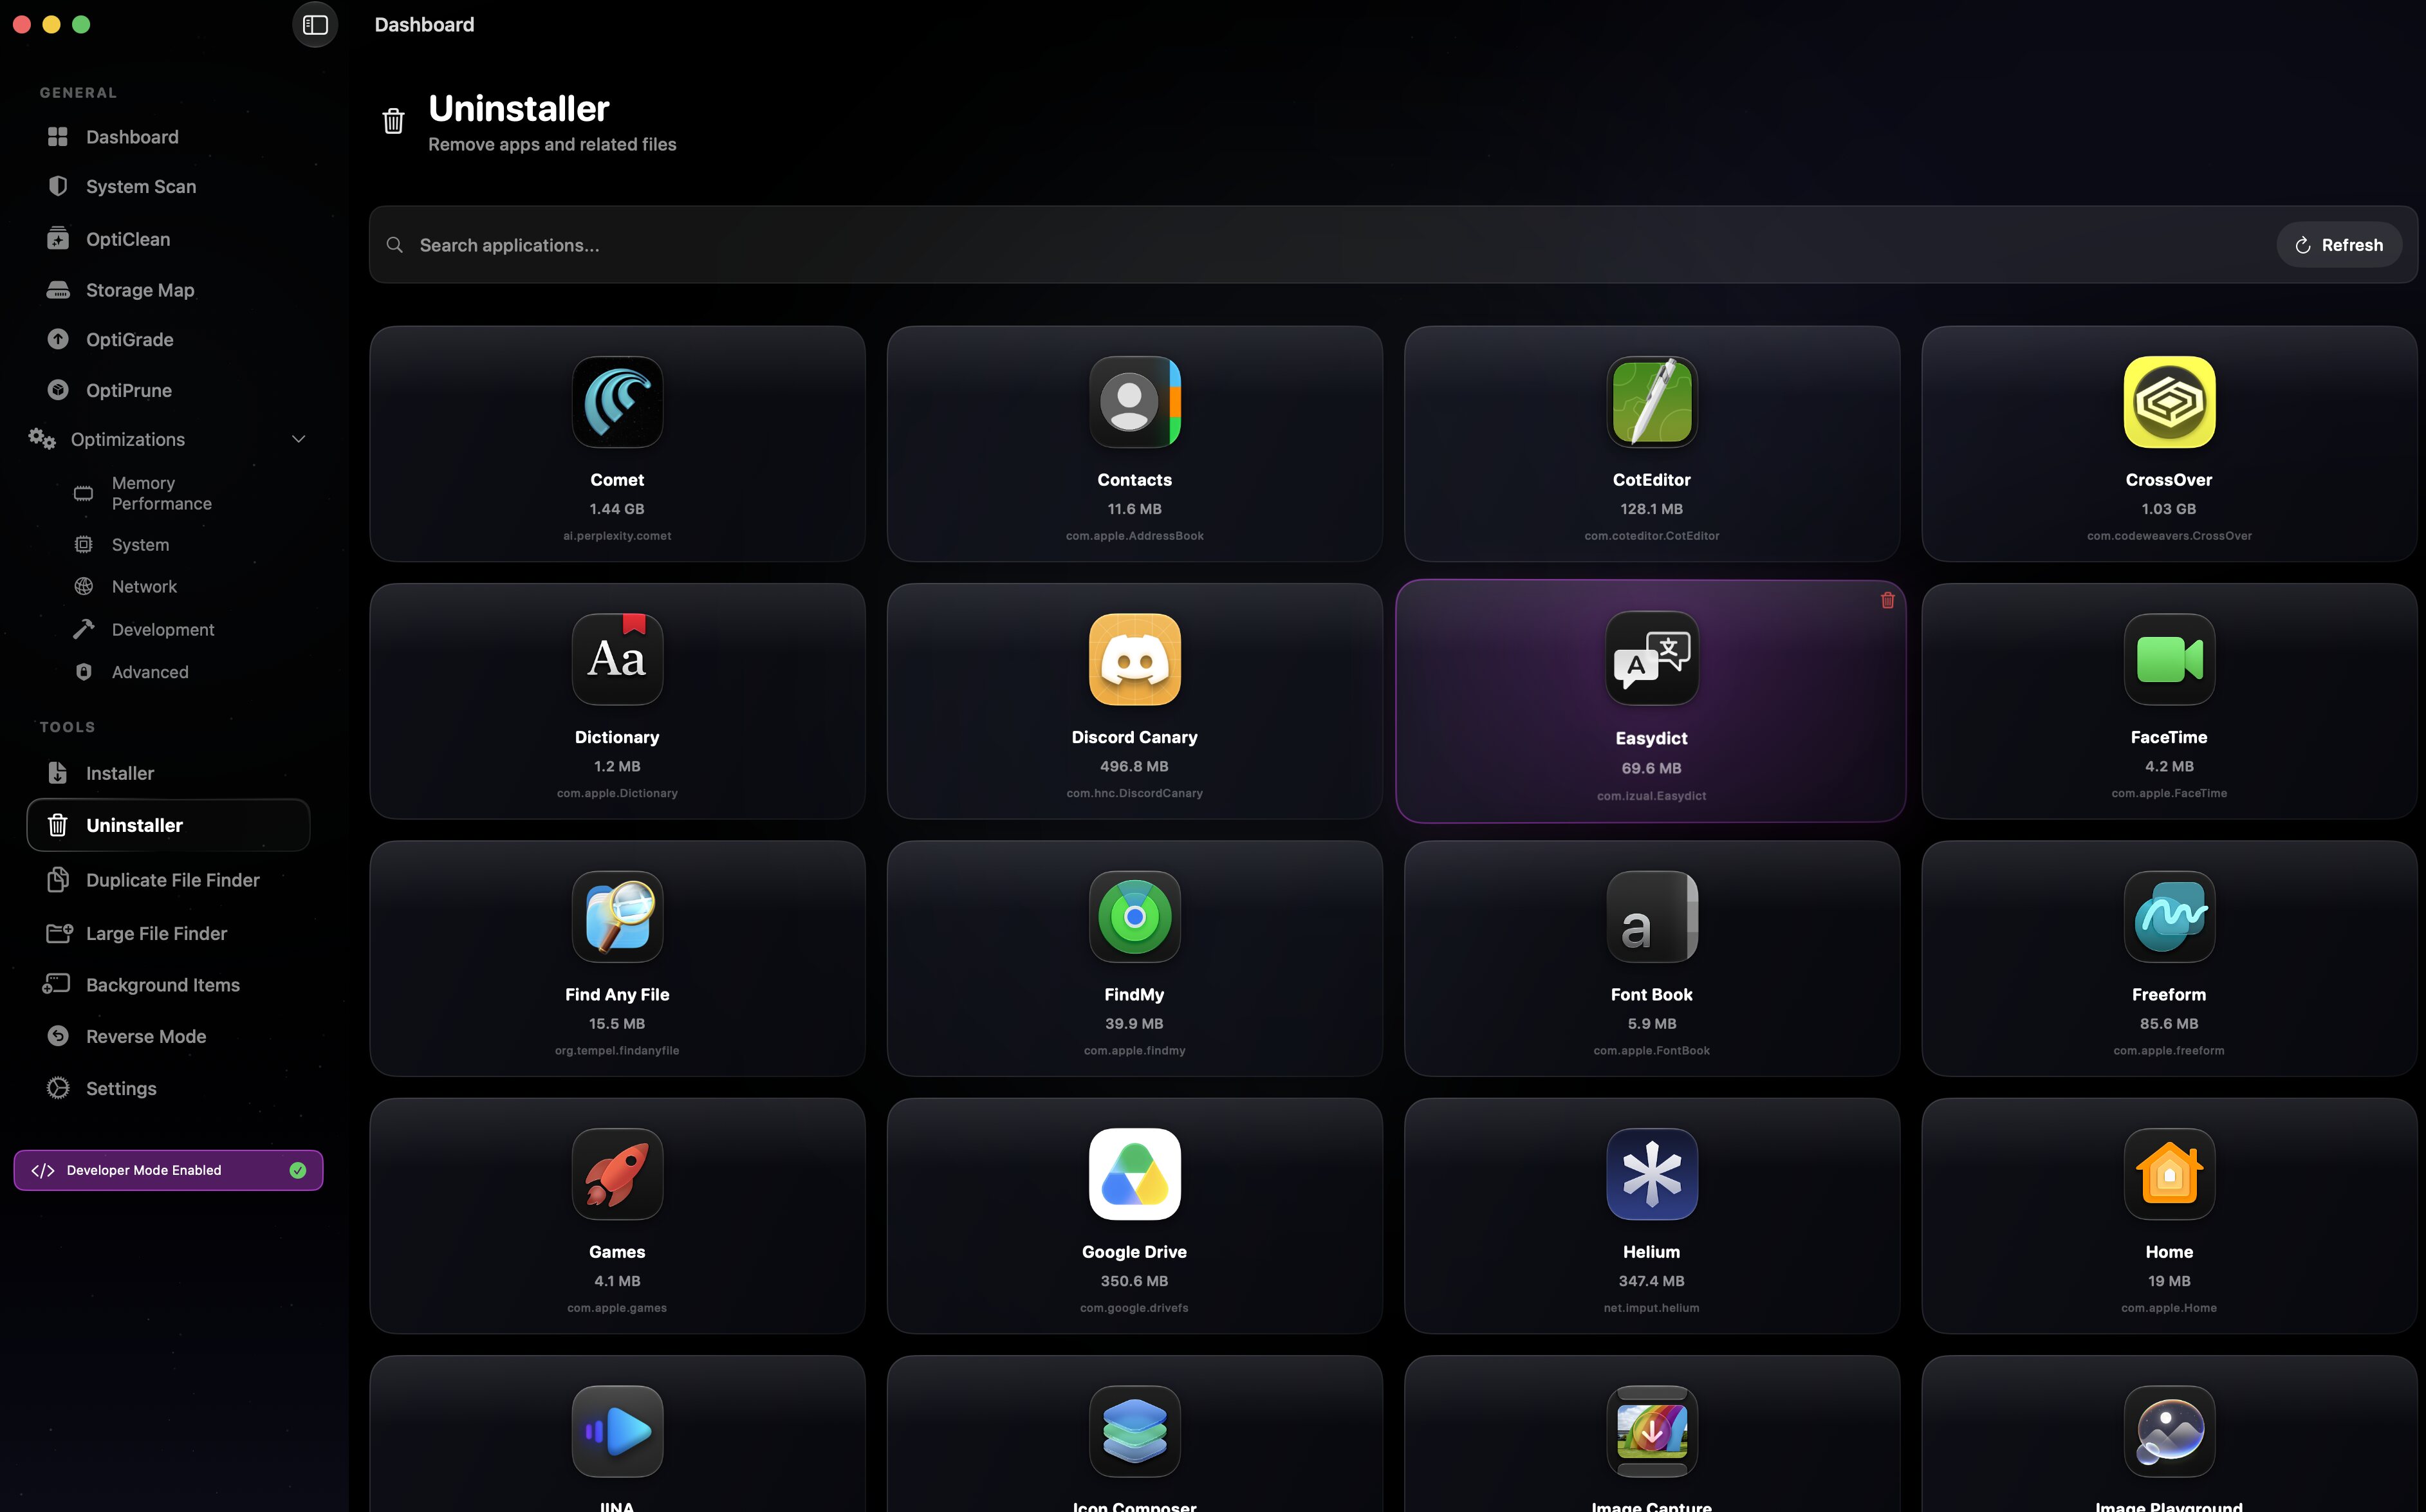Click the Freeform app icon
Image resolution: width=2426 pixels, height=1512 pixels.
[x=2168, y=916]
